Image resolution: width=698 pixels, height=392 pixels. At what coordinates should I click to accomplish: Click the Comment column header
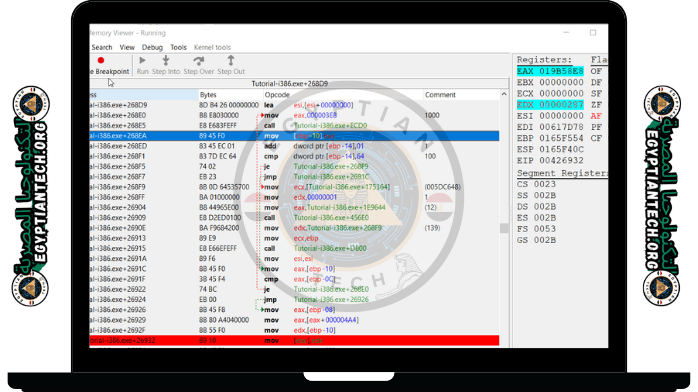[x=461, y=95]
